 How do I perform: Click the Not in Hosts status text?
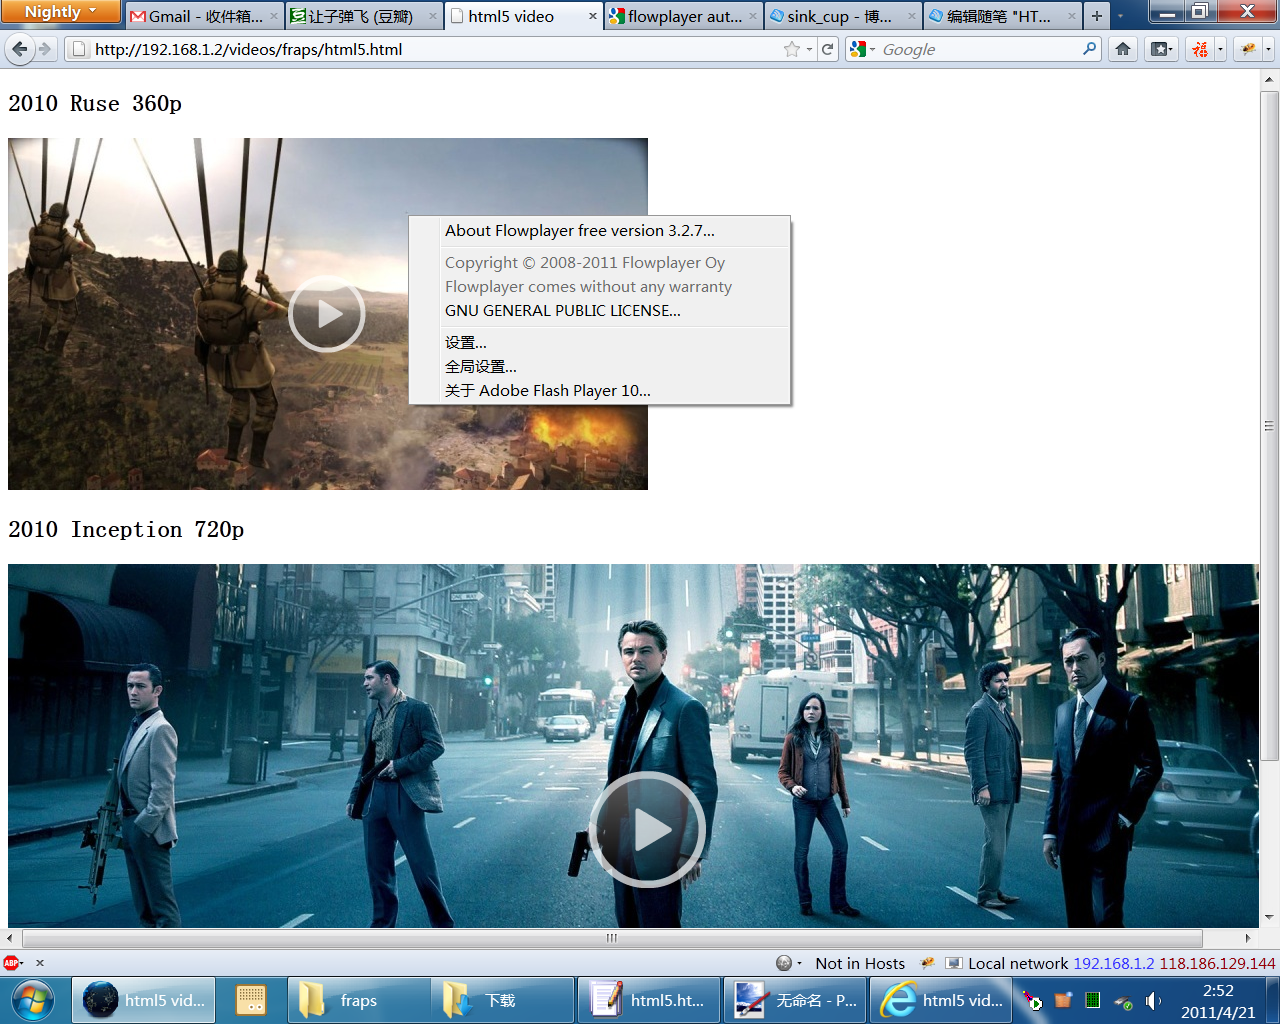click(860, 964)
